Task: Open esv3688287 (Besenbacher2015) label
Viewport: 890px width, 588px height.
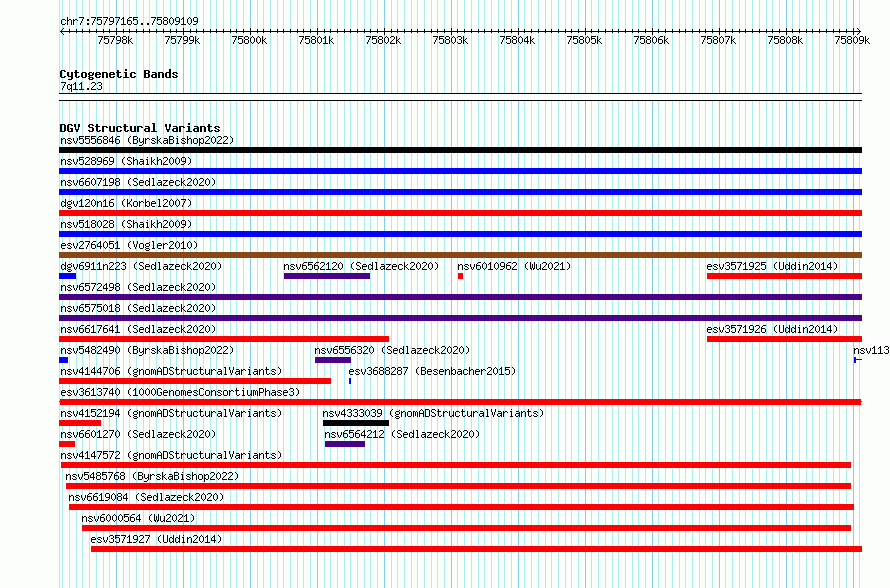Action: click(432, 371)
